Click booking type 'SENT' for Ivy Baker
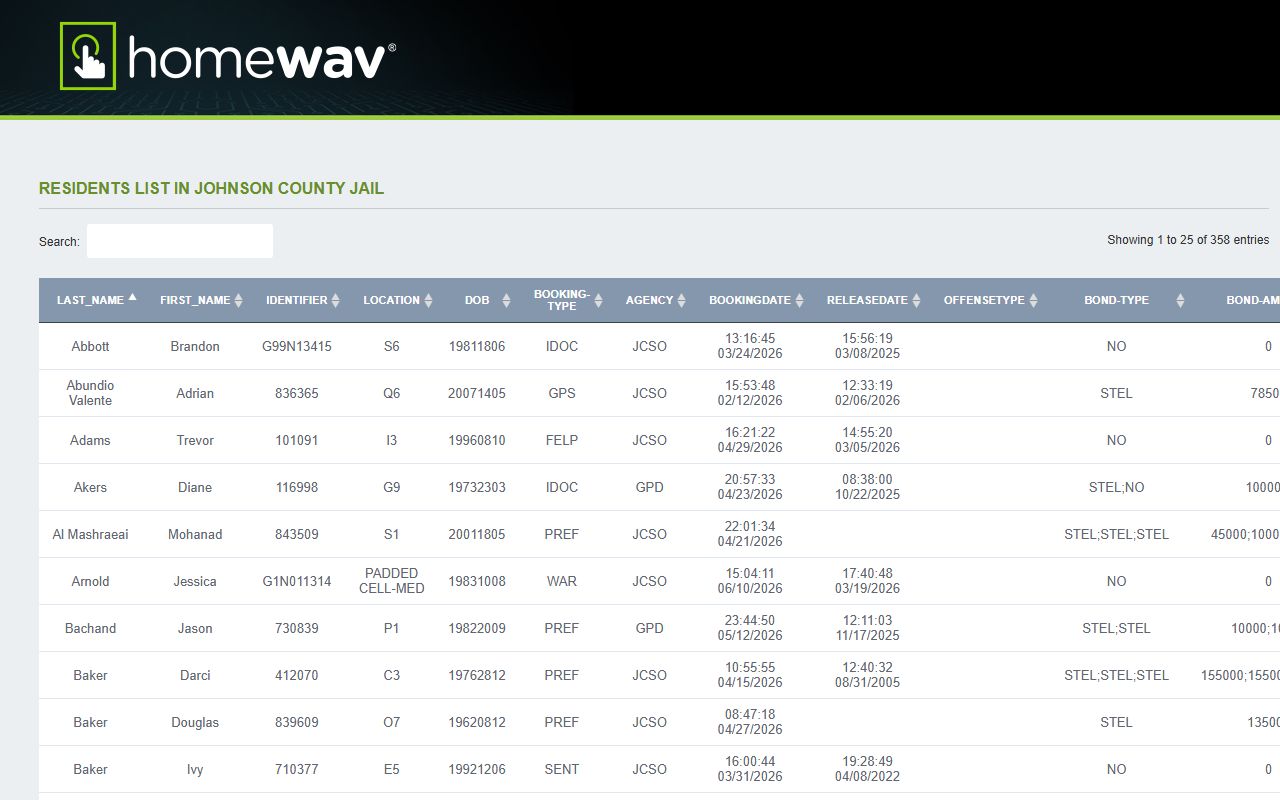The width and height of the screenshot is (1280, 800). pyautogui.click(x=562, y=769)
